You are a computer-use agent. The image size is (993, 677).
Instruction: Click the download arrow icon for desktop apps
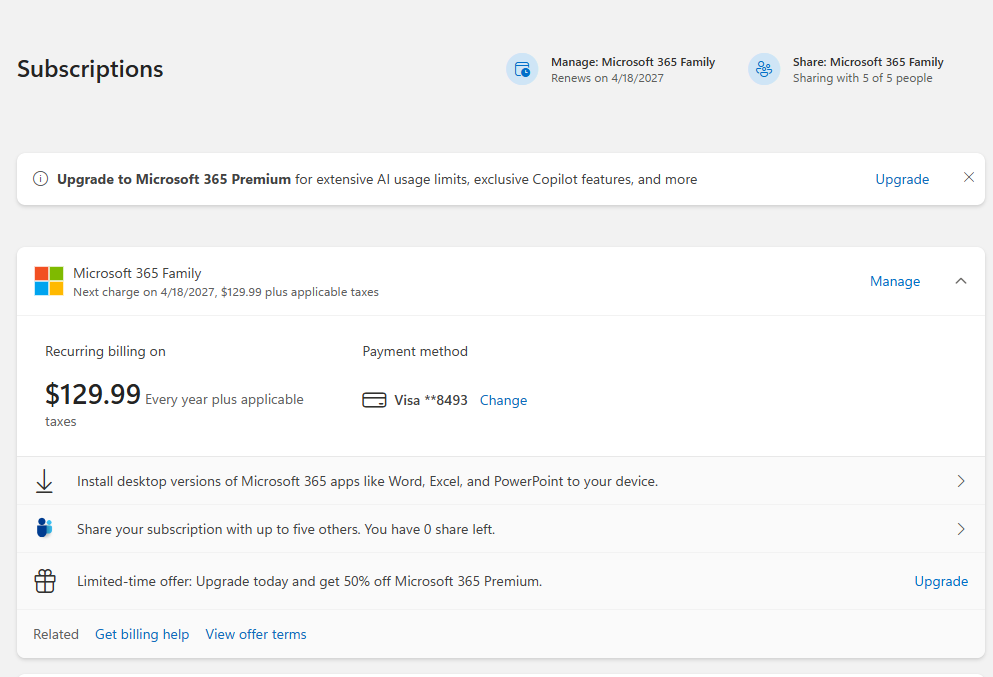tap(44, 481)
